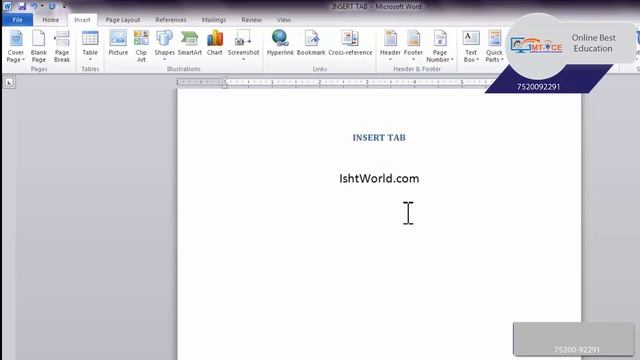Viewport: 640px width, 360px height.
Task: Open the Table insert menu
Action: pyautogui.click(x=90, y=46)
